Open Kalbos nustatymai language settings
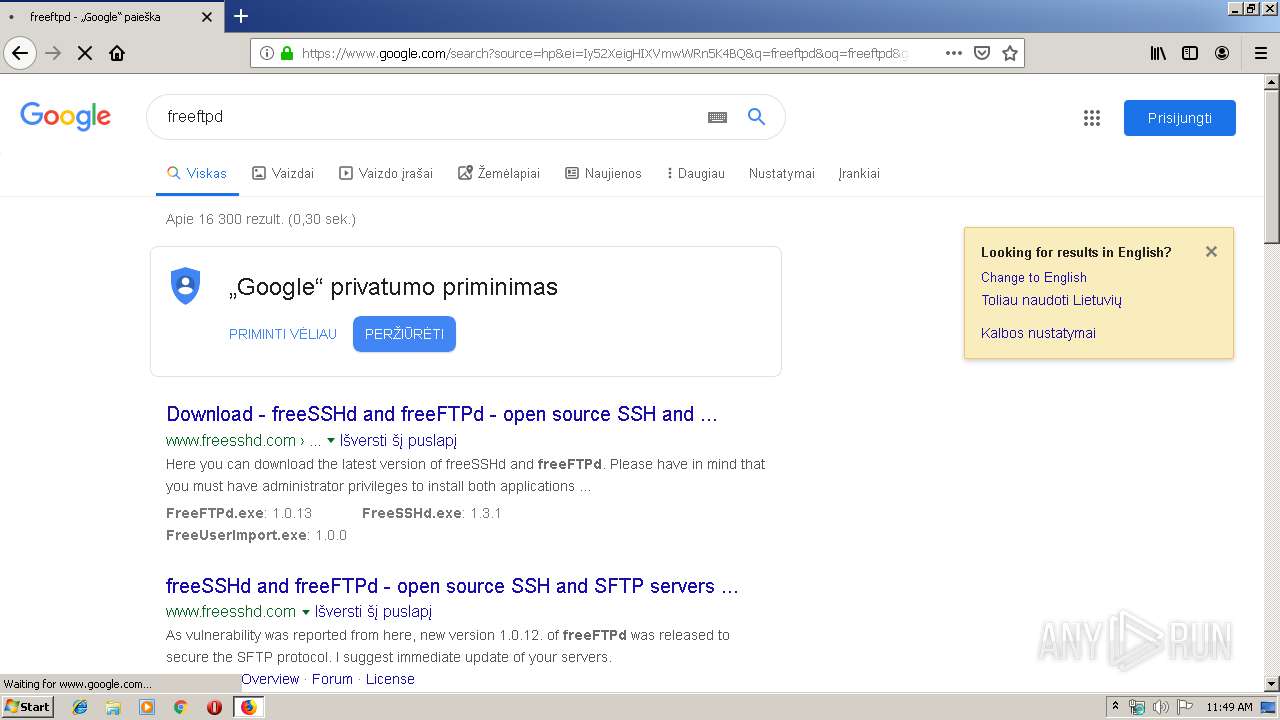Image resolution: width=1280 pixels, height=720 pixels. coord(1038,333)
